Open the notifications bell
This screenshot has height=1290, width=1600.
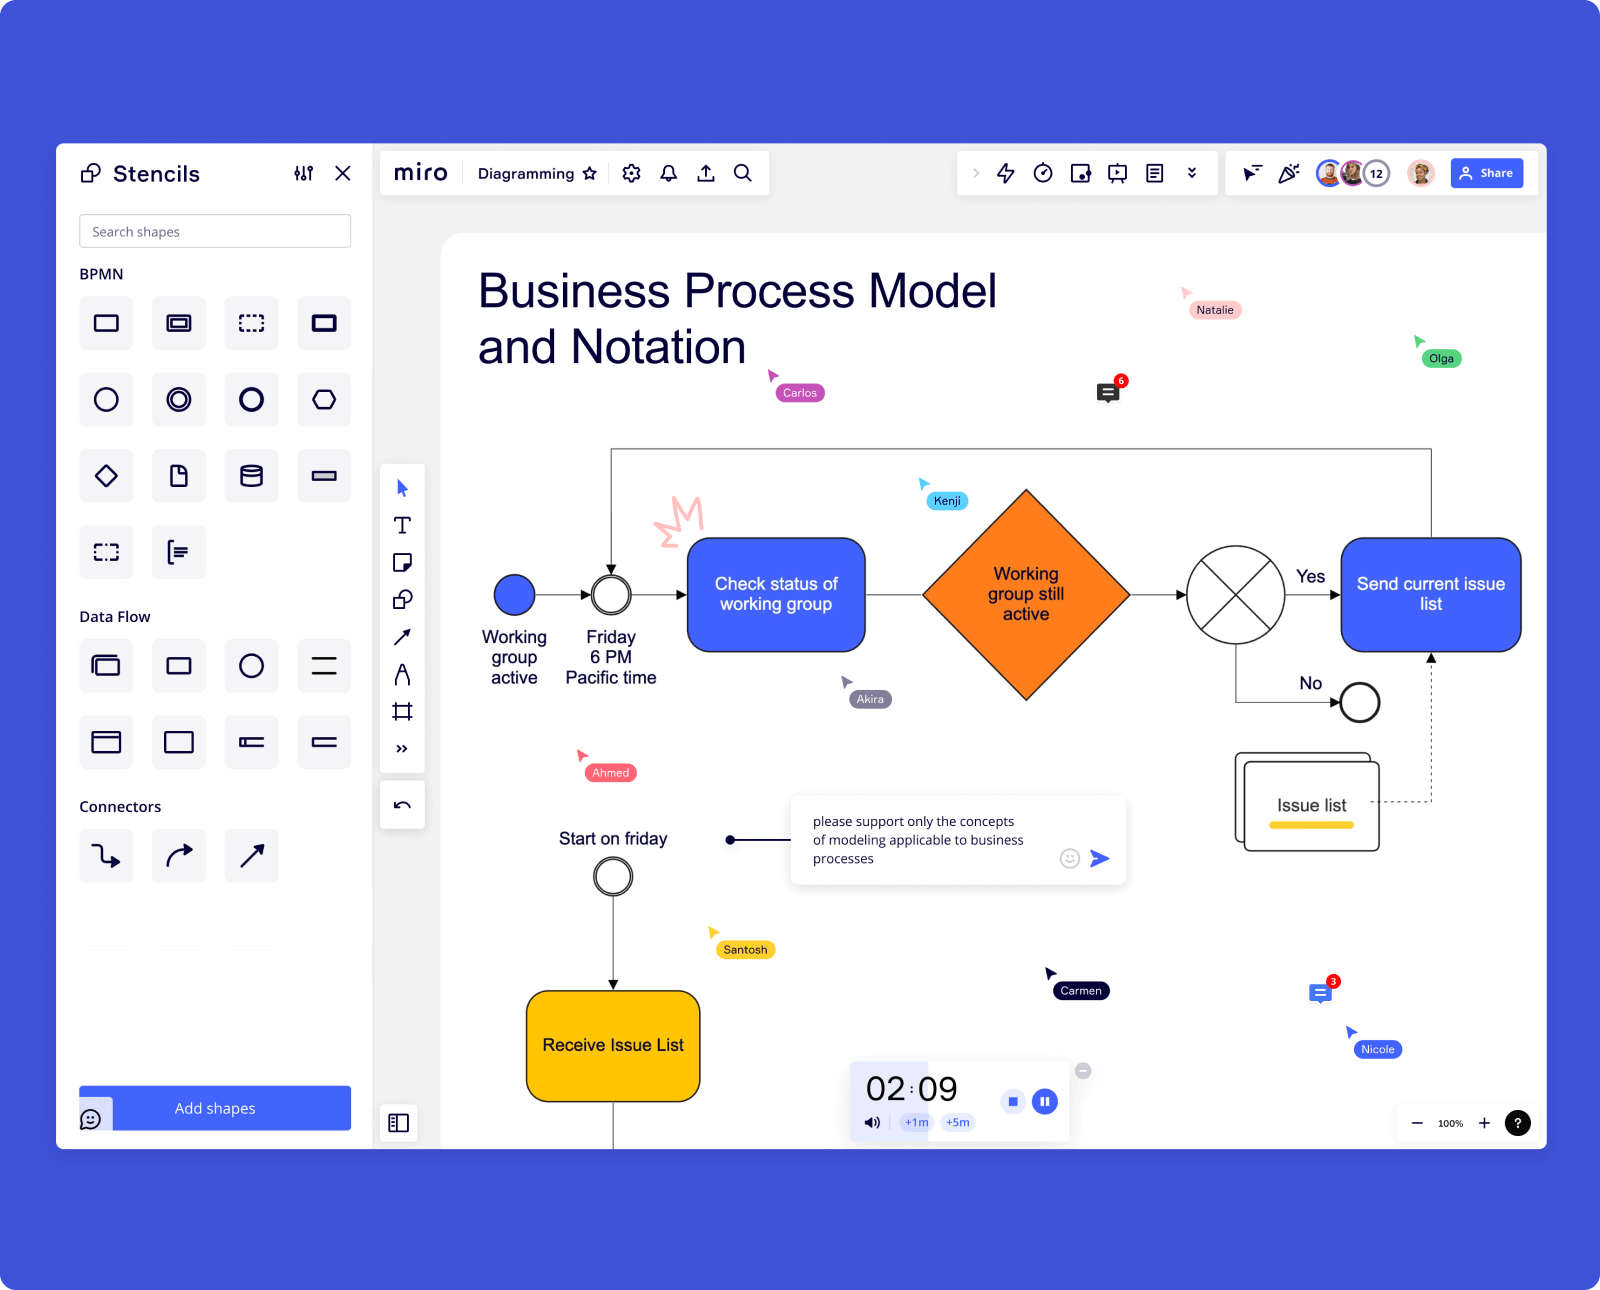pos(668,173)
